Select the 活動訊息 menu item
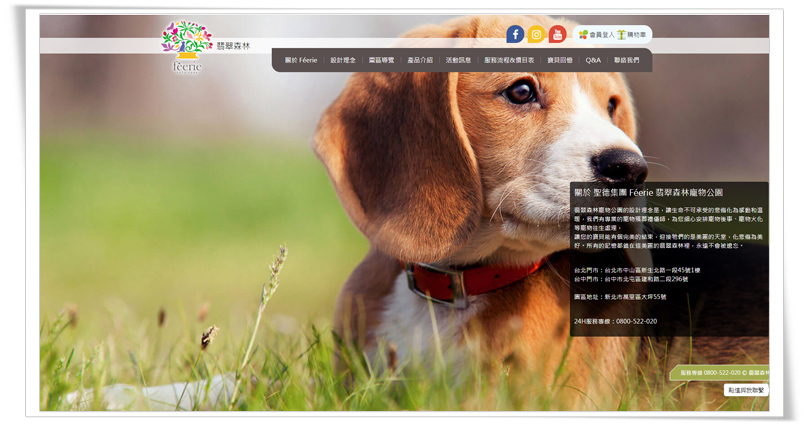Viewport: 810px width, 428px height. pos(458,60)
